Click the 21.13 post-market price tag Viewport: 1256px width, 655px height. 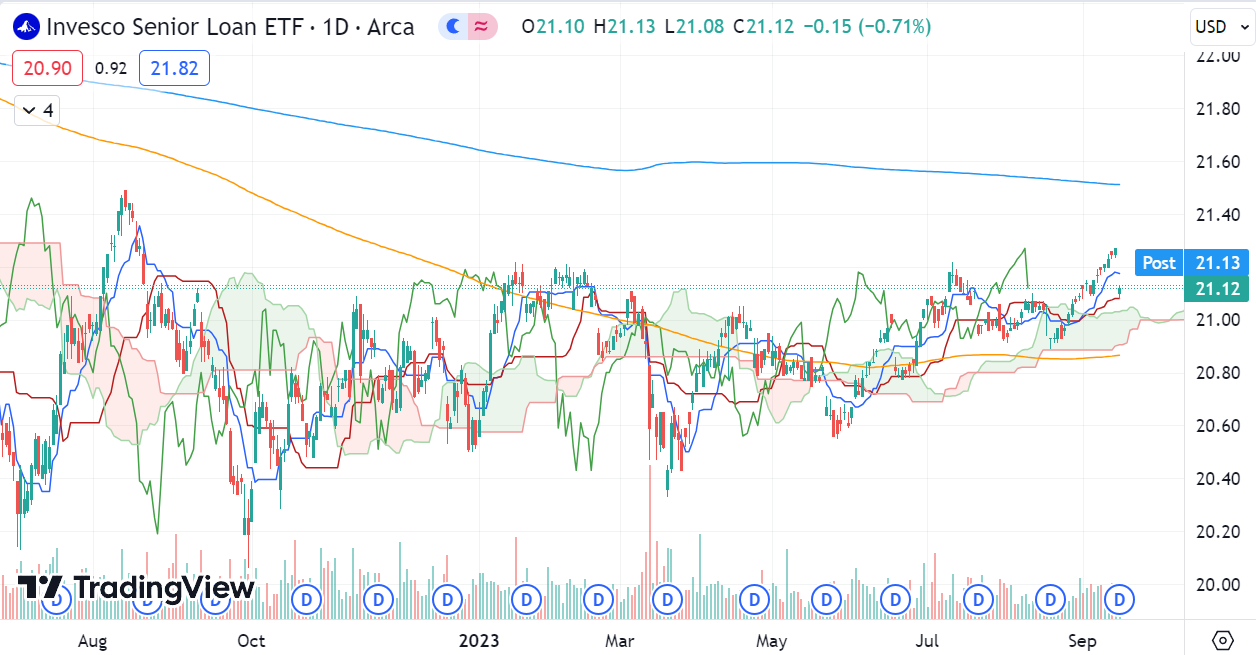tap(1216, 263)
